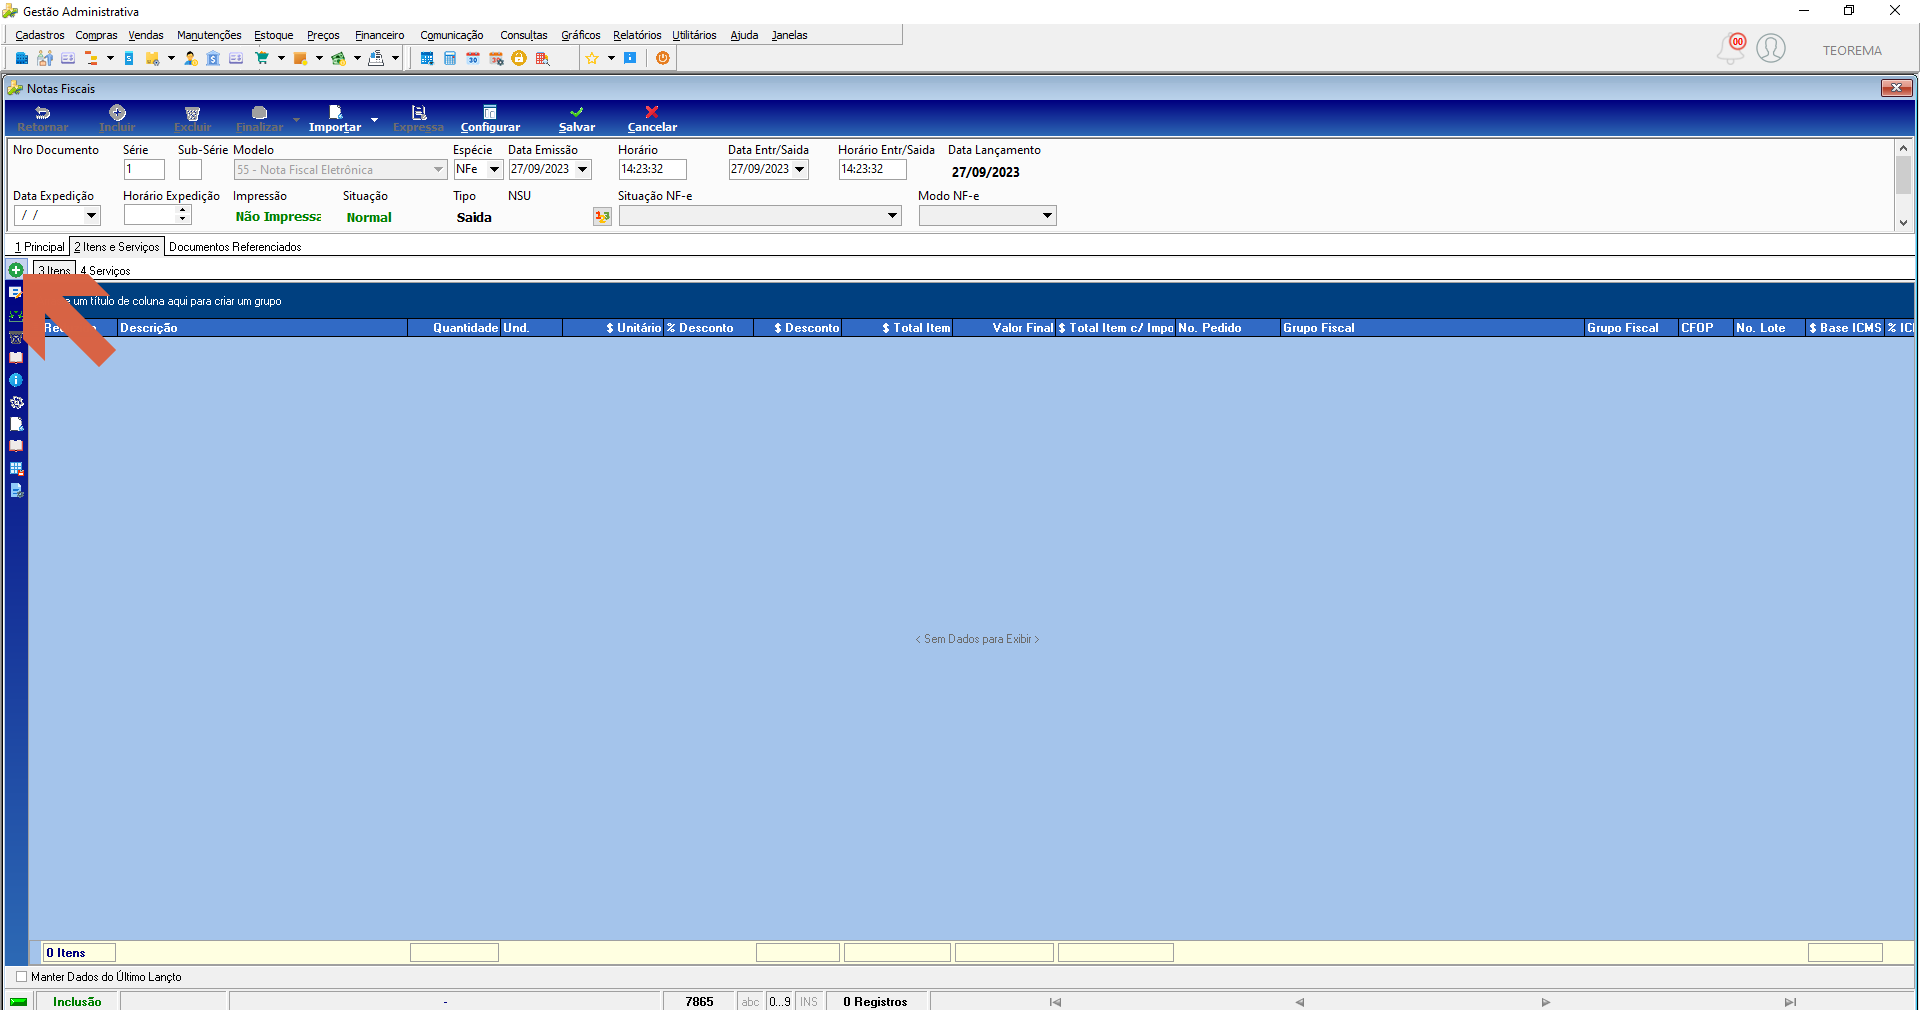Open the Data Expedição date dropdown

[91, 215]
